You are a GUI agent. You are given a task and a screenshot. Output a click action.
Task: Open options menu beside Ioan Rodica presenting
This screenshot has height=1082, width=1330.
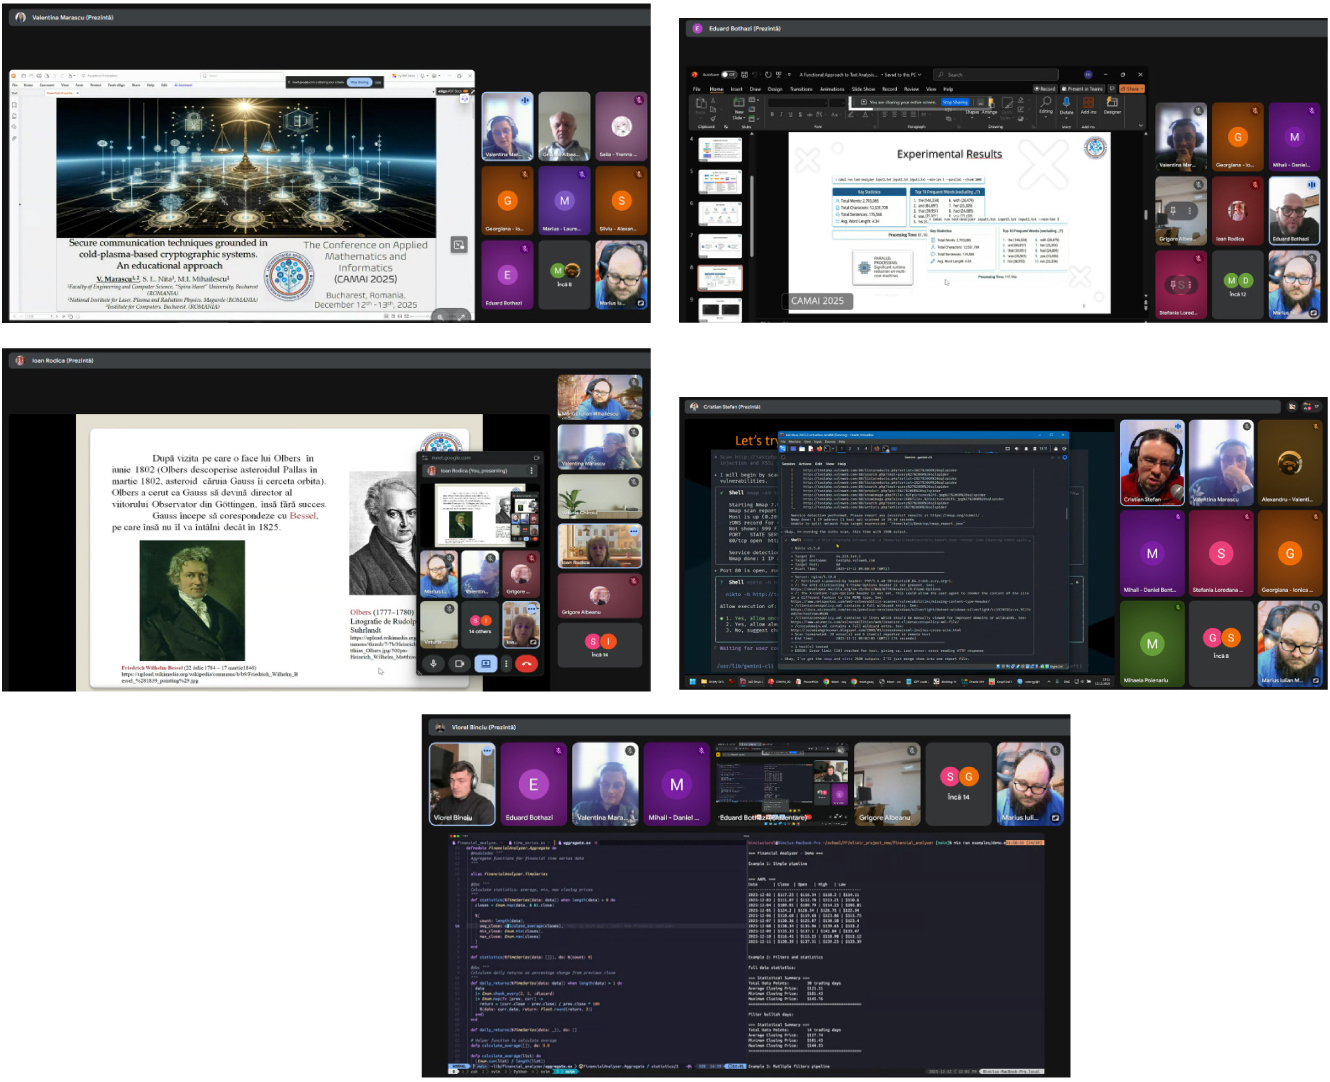(x=531, y=470)
